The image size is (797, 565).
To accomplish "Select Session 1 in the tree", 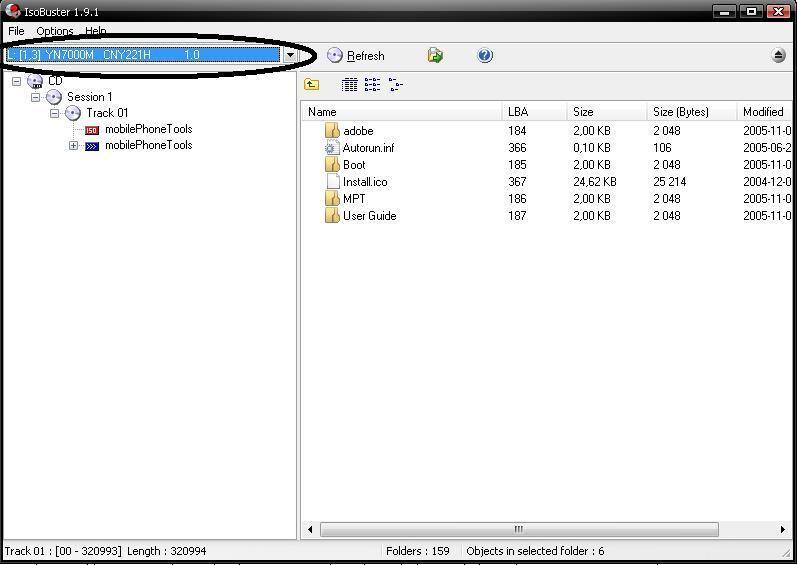I will (x=89, y=97).
